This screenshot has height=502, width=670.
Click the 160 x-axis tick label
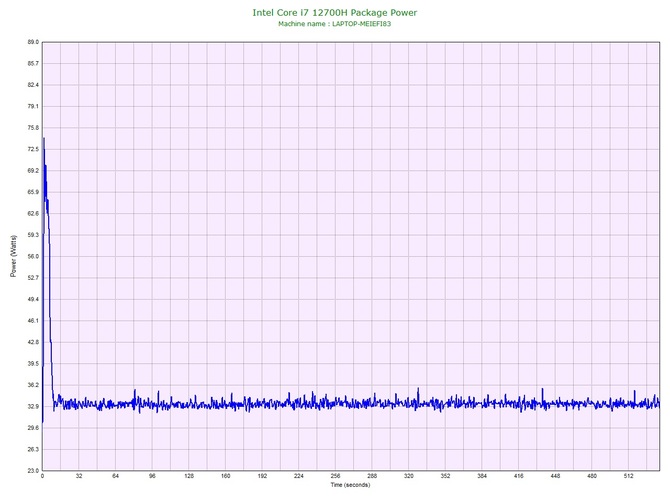(226, 476)
